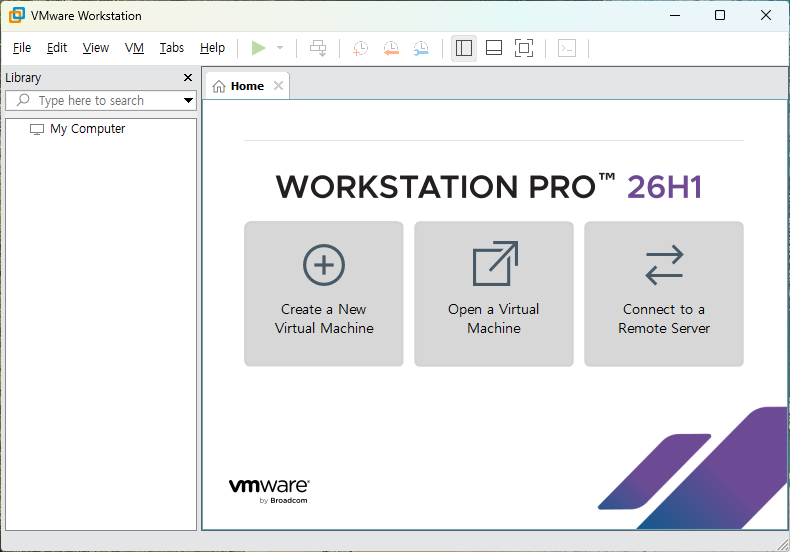Select My Computer in the Library tree

(x=87, y=129)
